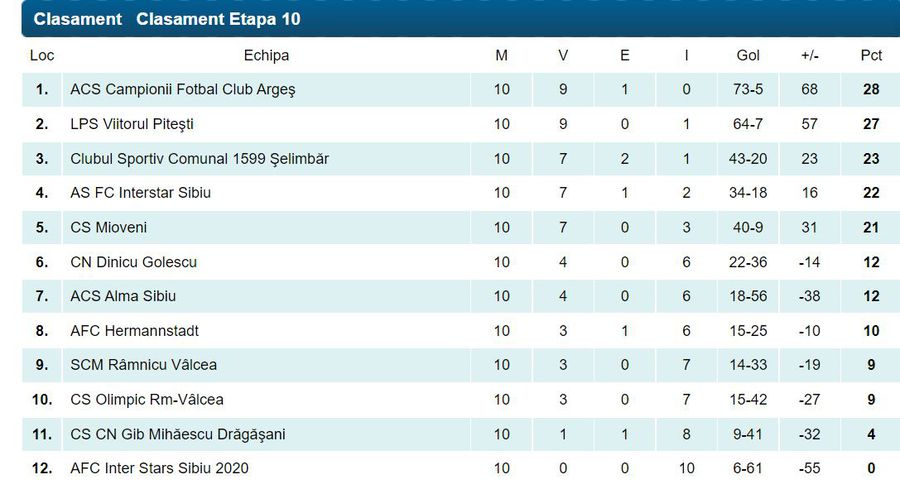900x489 pixels.
Task: Select the 28 points cell for Argeş
Action: pos(871,90)
